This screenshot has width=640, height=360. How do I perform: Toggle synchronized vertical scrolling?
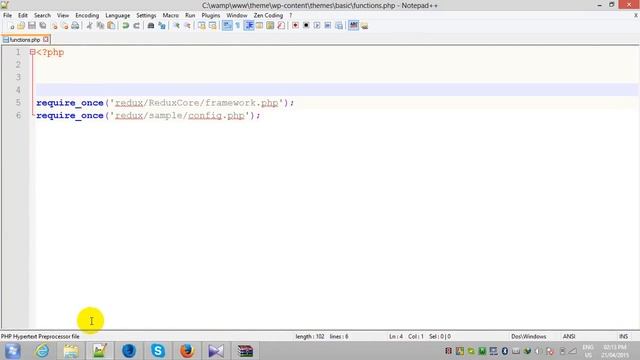tap(202, 26)
